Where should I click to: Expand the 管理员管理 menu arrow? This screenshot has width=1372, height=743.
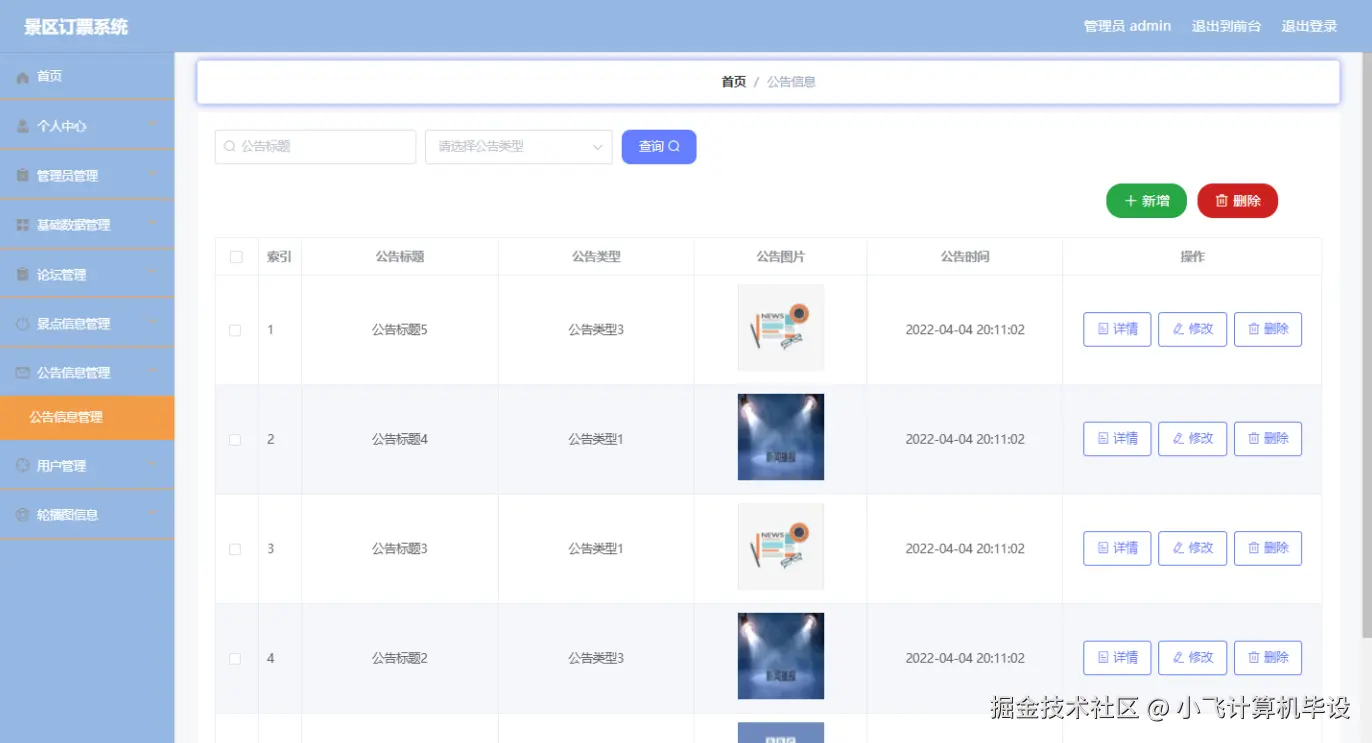[x=153, y=173]
